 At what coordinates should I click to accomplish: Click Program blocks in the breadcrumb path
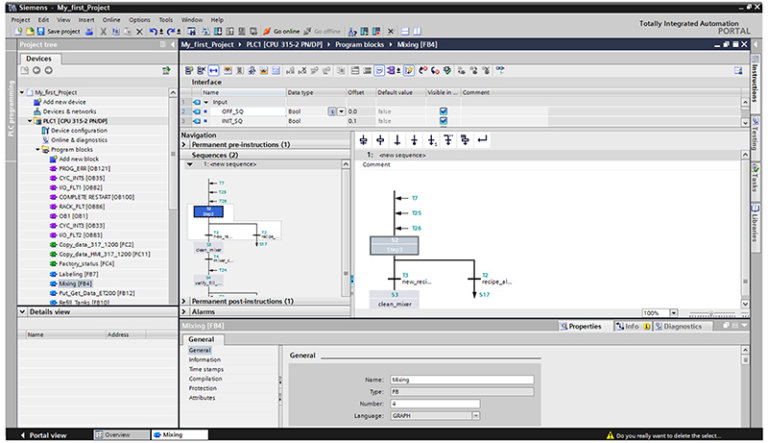click(359, 45)
